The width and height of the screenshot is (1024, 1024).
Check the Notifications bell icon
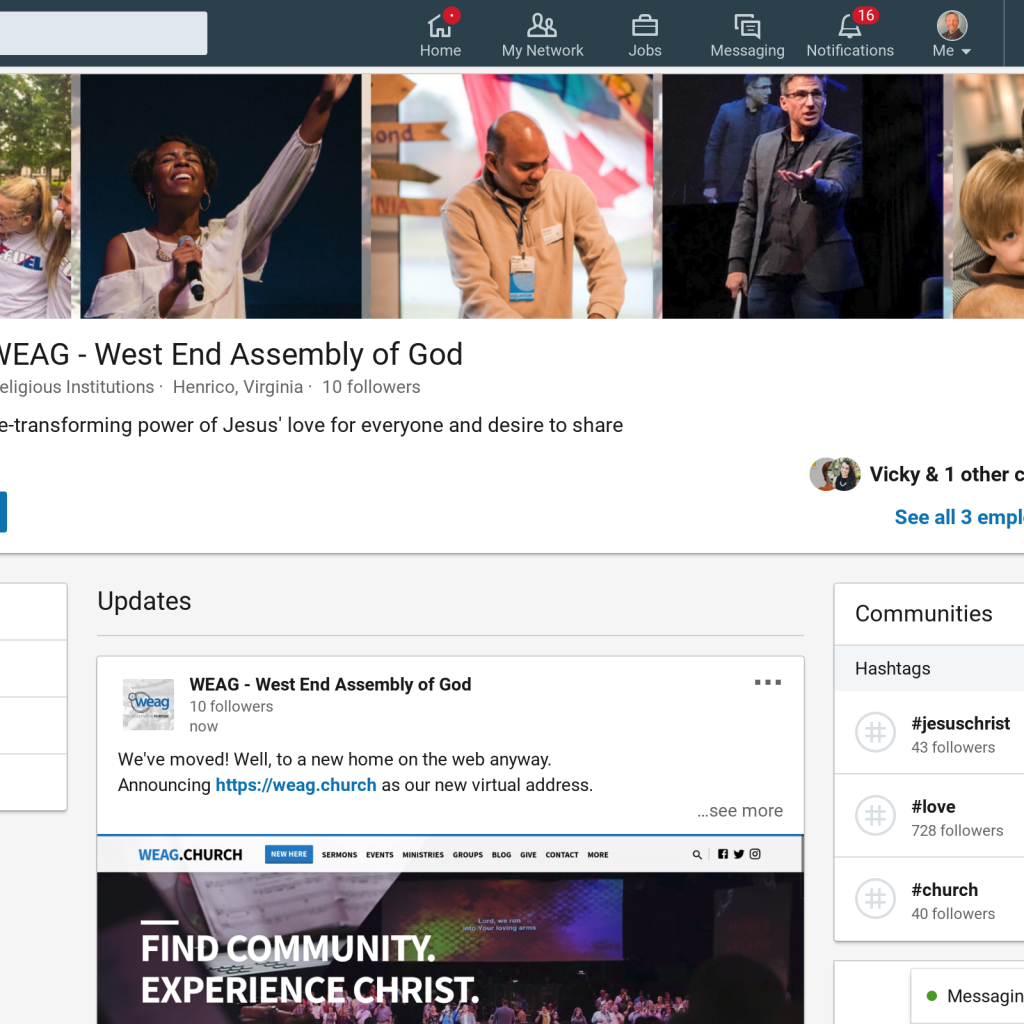pyautogui.click(x=849, y=25)
